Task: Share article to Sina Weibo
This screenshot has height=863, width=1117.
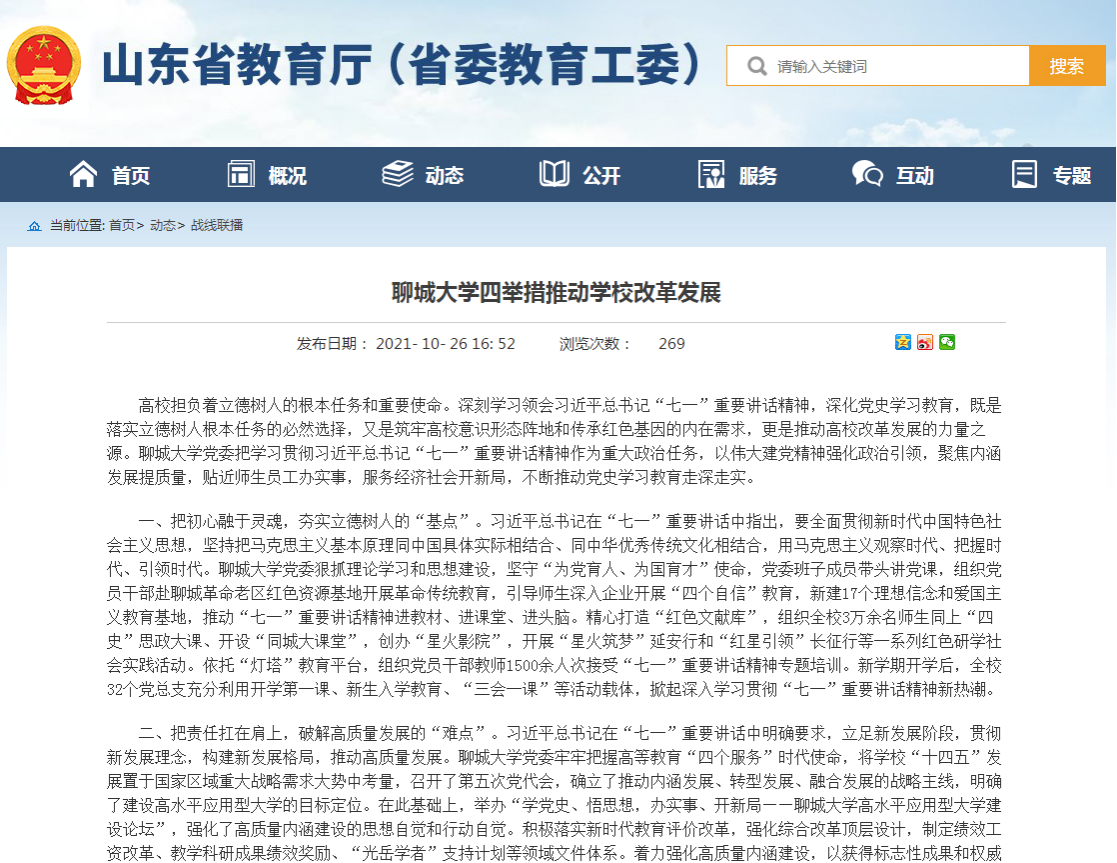Action: click(x=925, y=342)
